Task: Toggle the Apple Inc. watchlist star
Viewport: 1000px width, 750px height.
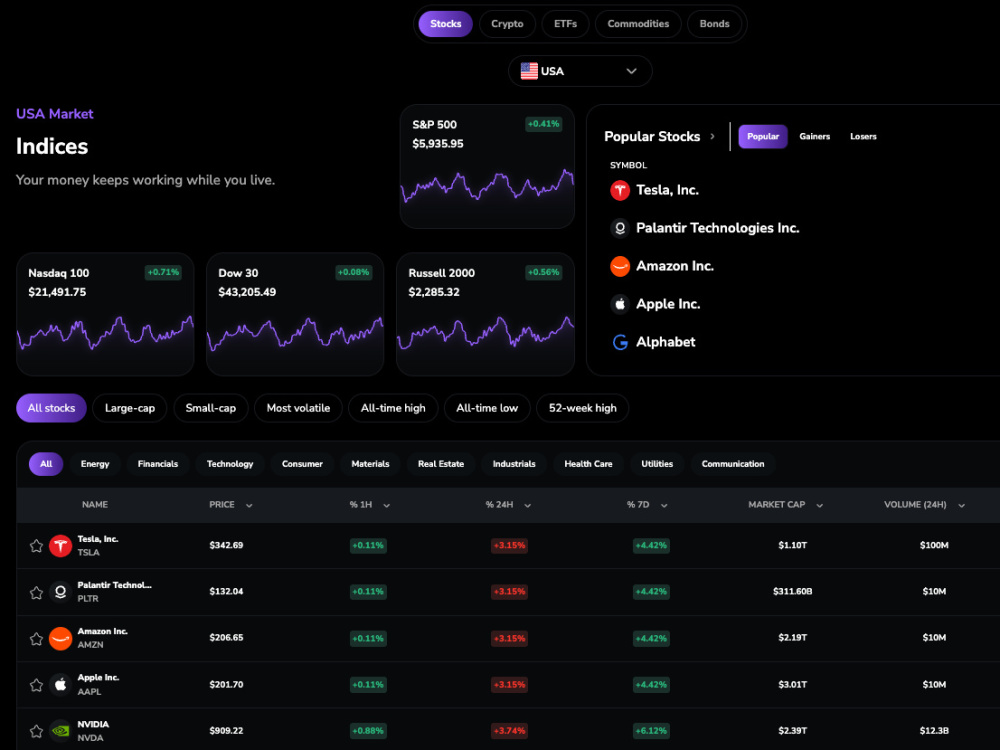Action: tap(36, 685)
